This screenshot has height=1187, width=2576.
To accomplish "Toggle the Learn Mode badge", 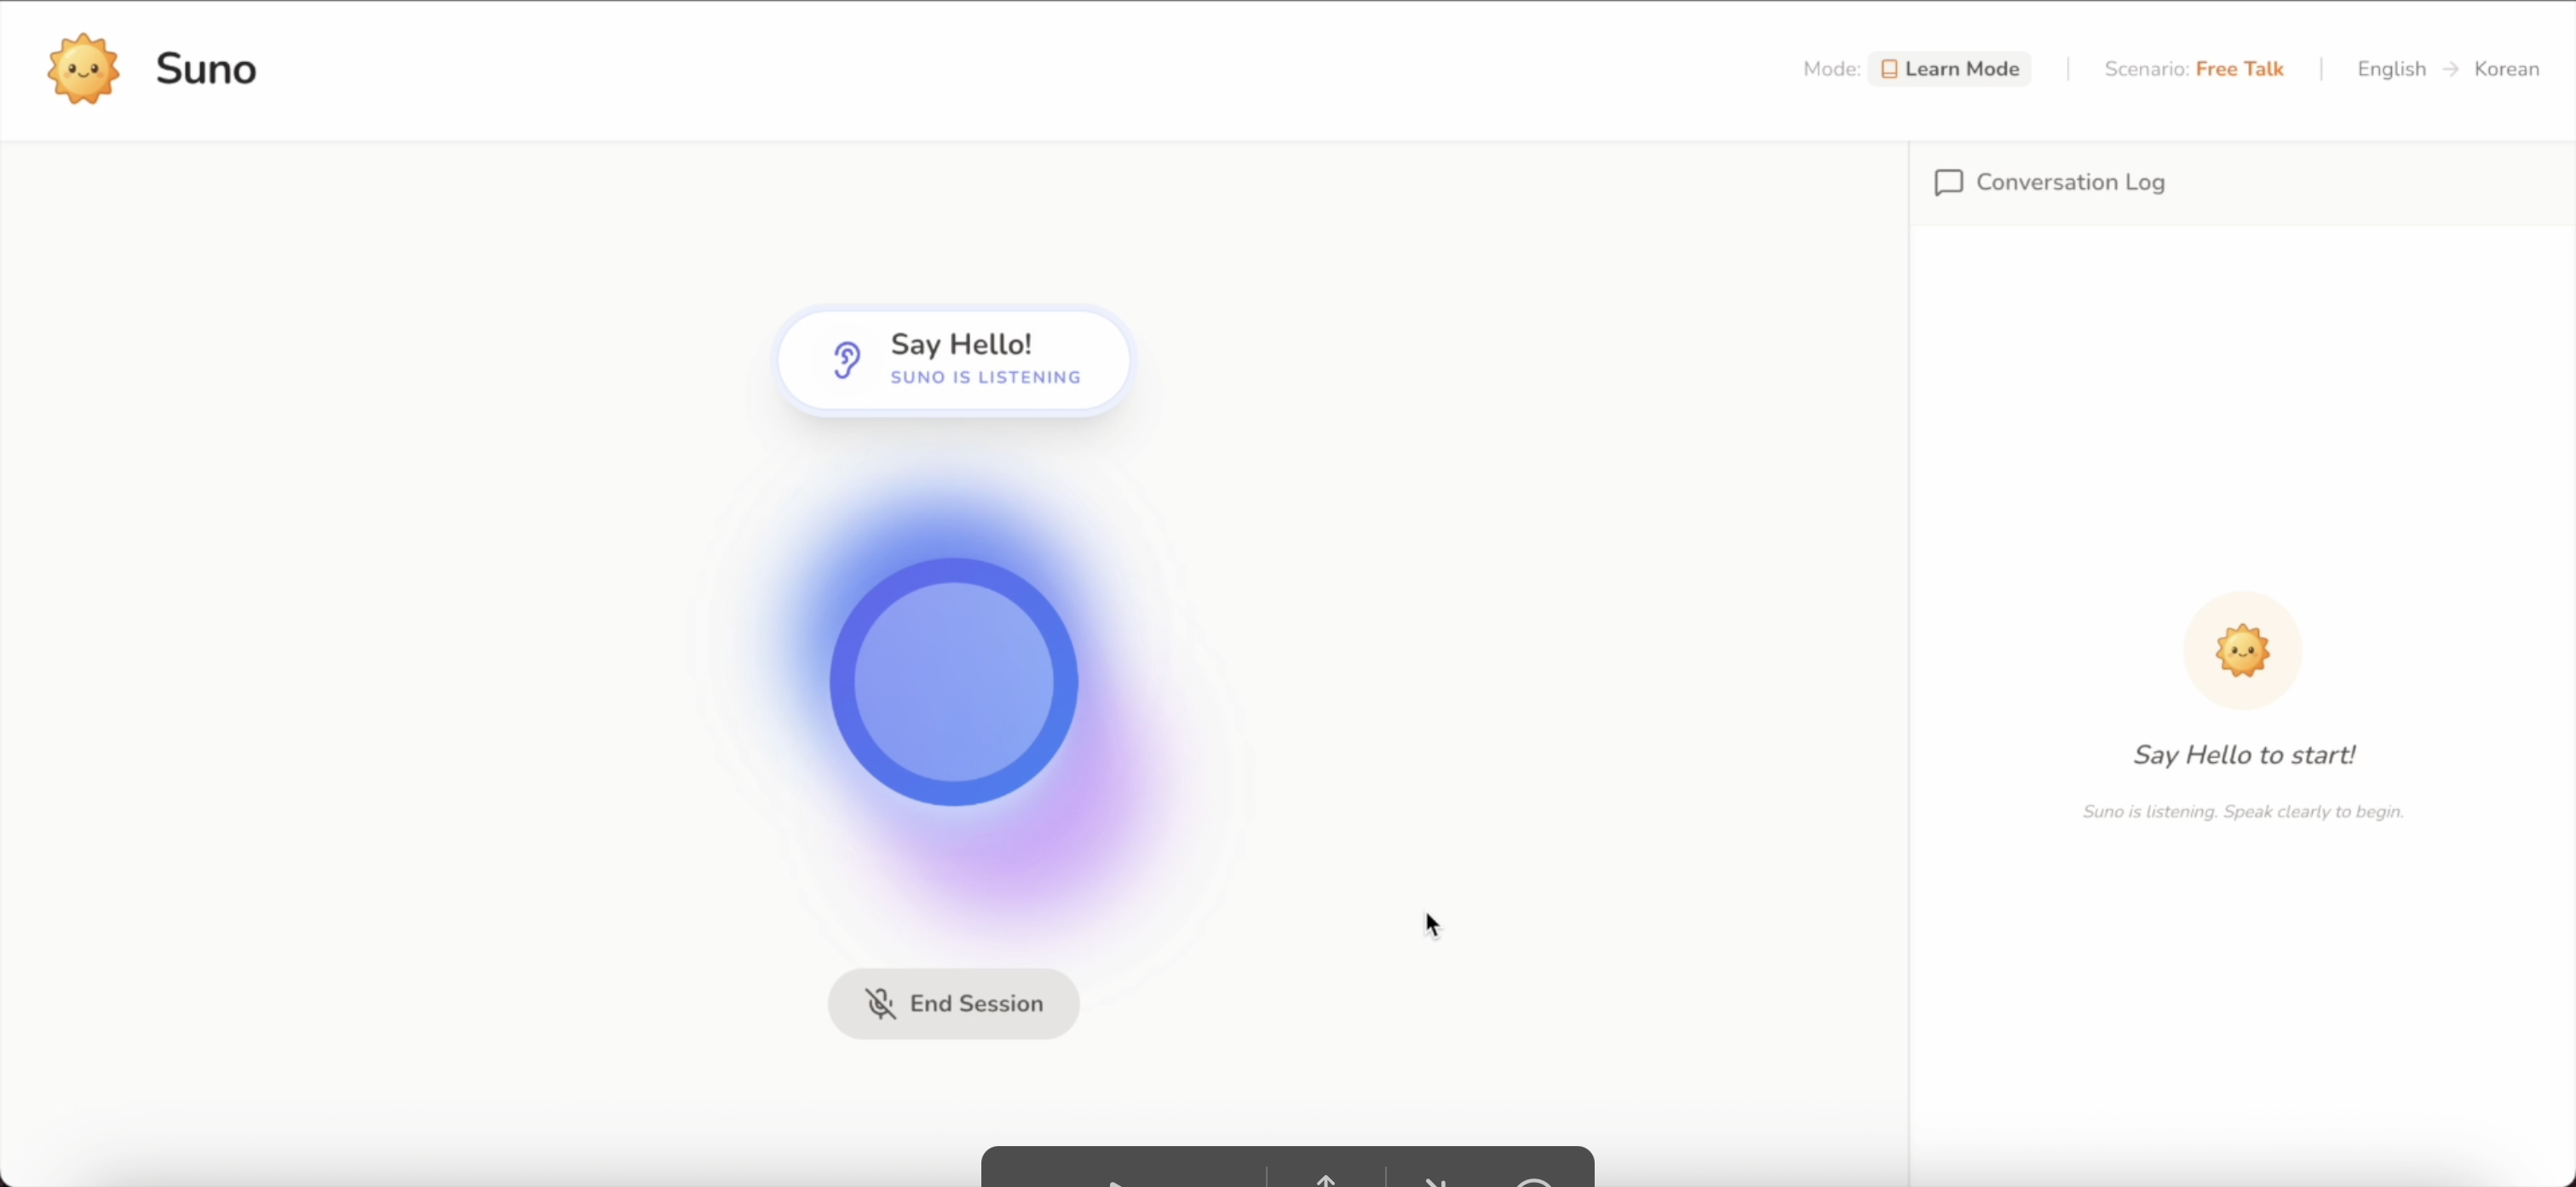I will click(1950, 69).
